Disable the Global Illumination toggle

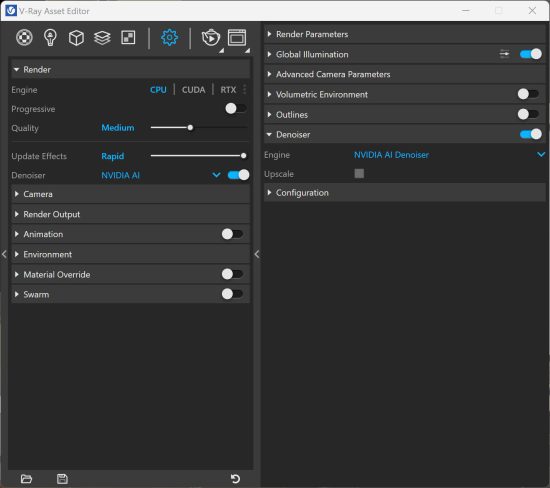point(531,54)
